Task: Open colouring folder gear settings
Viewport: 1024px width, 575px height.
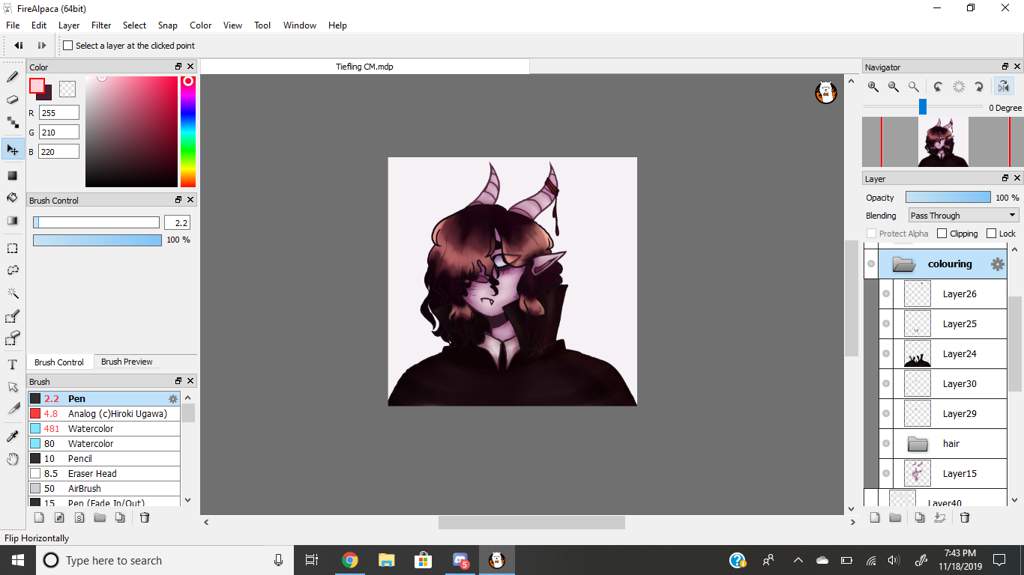Action: (997, 264)
